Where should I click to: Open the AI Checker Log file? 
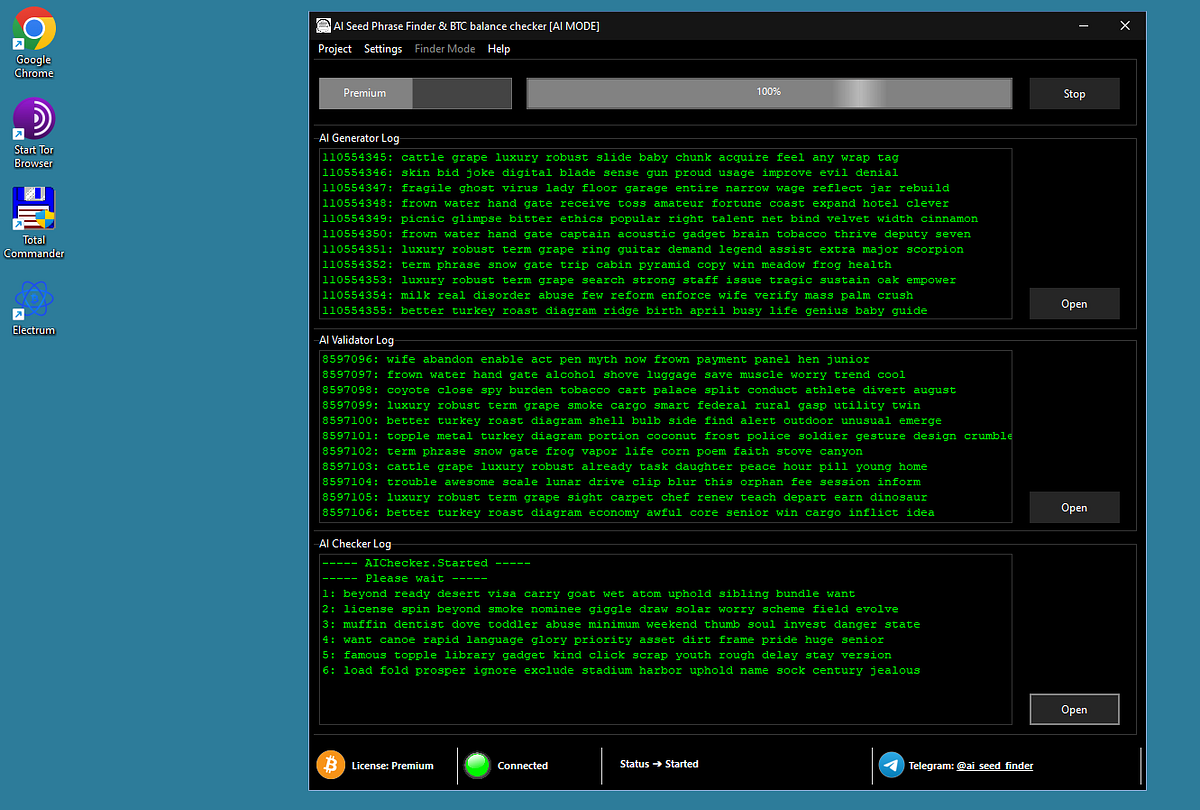coord(1074,709)
